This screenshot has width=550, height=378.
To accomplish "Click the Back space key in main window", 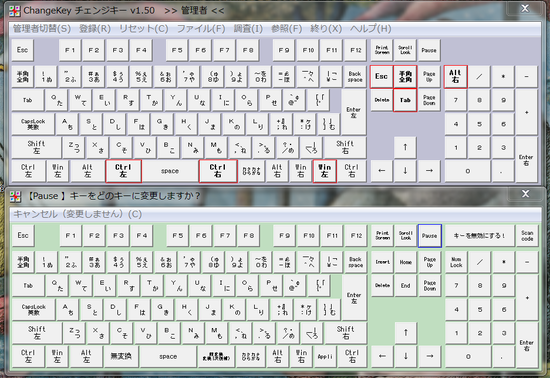I will coord(355,76).
